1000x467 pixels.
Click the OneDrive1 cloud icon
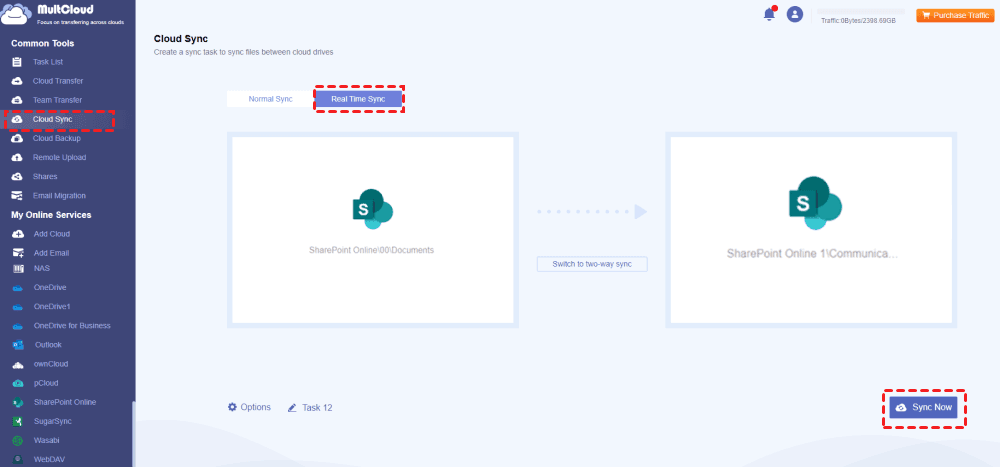[x=18, y=307]
